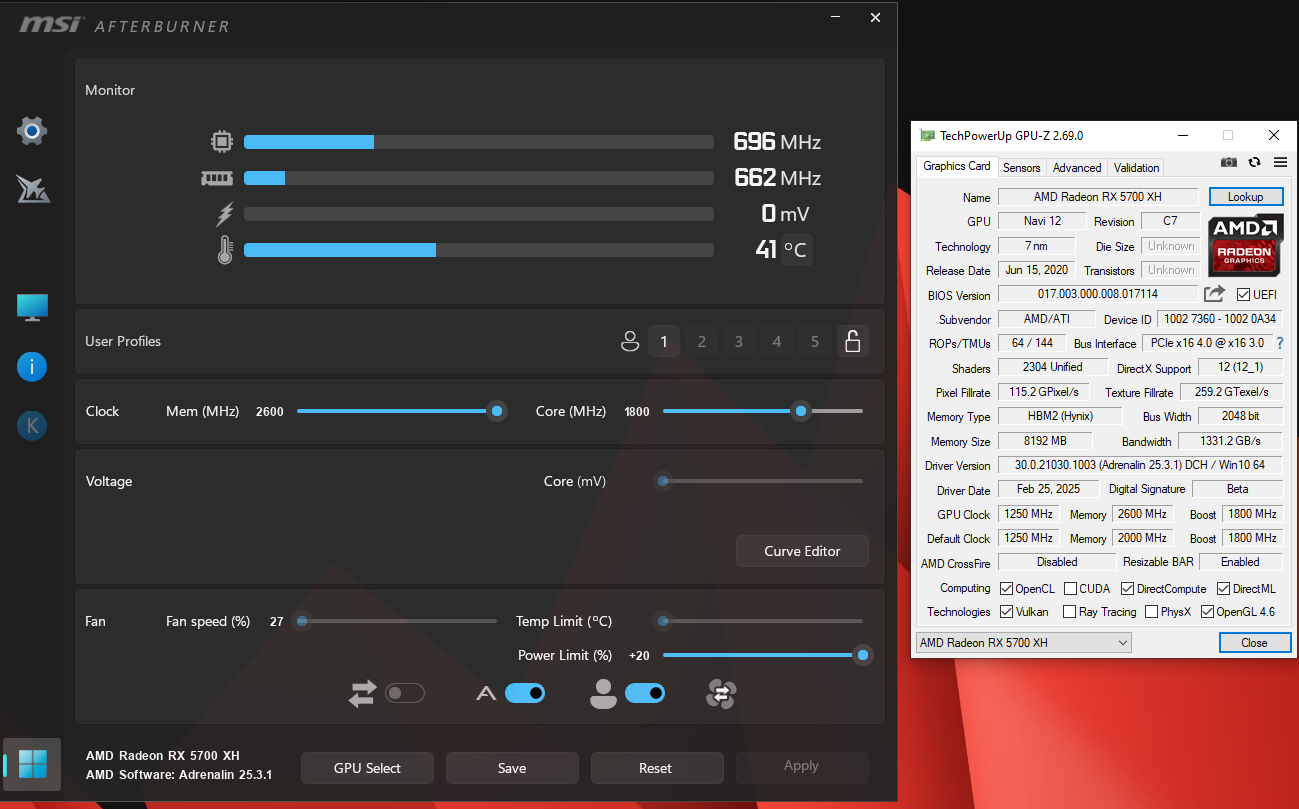
Task: Turn off the user-defined fan curve switch
Action: (x=645, y=693)
